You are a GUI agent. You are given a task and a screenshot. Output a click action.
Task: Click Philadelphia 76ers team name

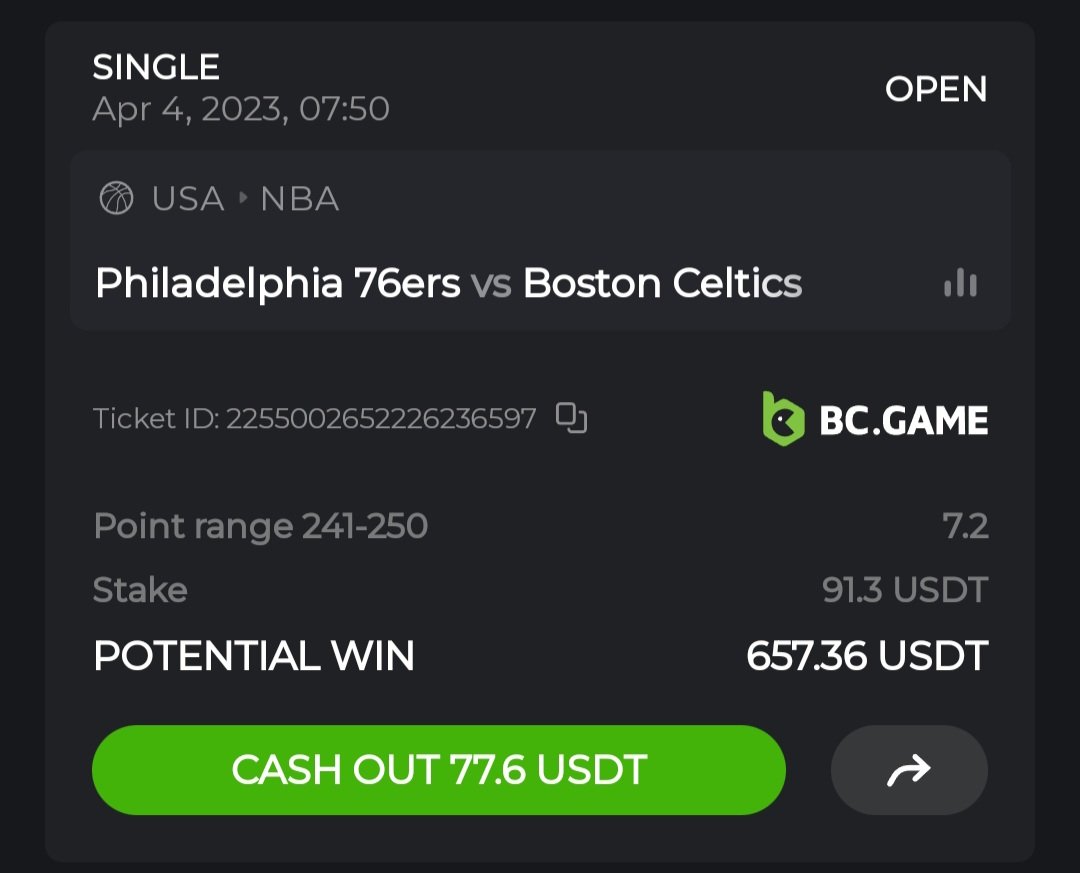coord(277,284)
